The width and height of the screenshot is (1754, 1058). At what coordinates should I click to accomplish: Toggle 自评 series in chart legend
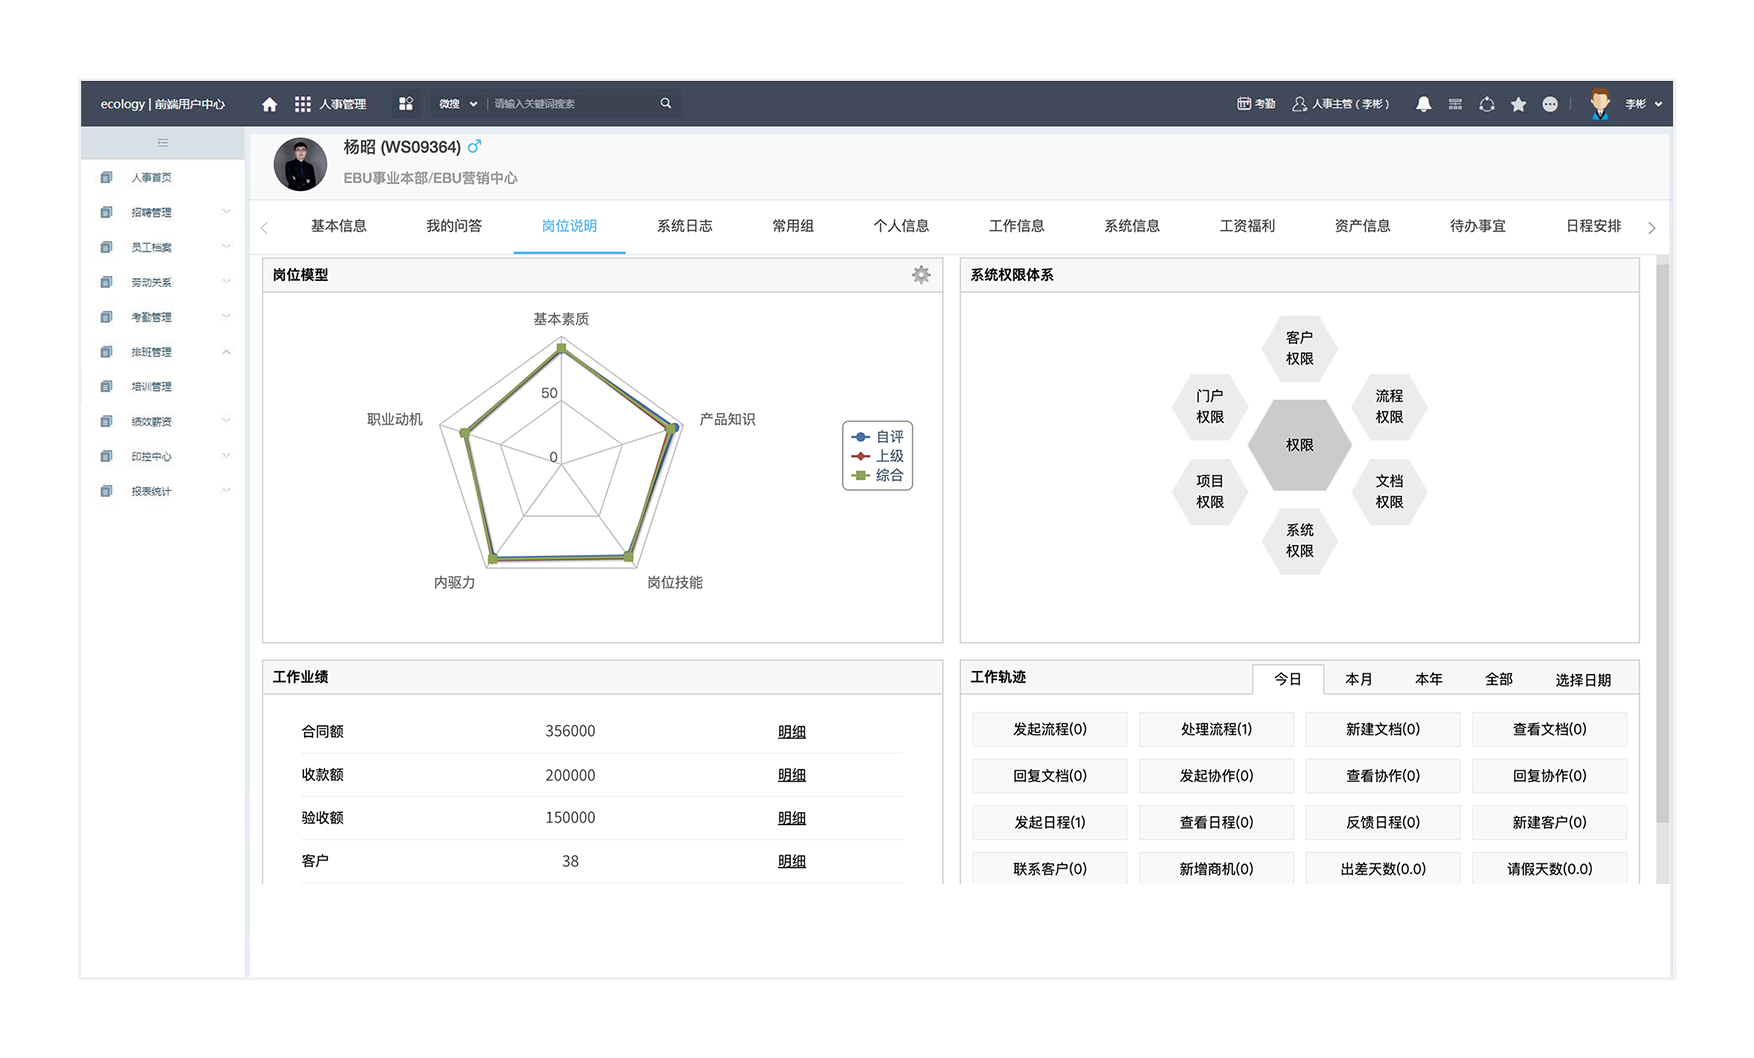[877, 437]
